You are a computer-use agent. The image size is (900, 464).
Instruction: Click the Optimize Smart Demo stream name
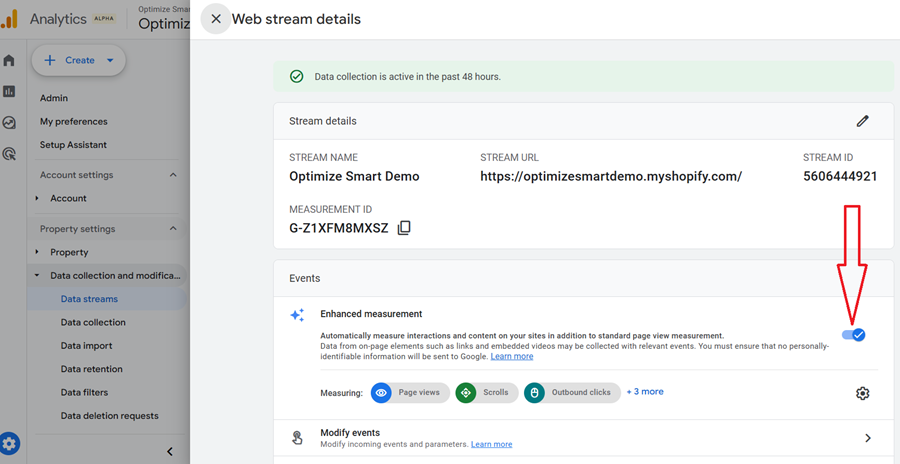click(354, 176)
